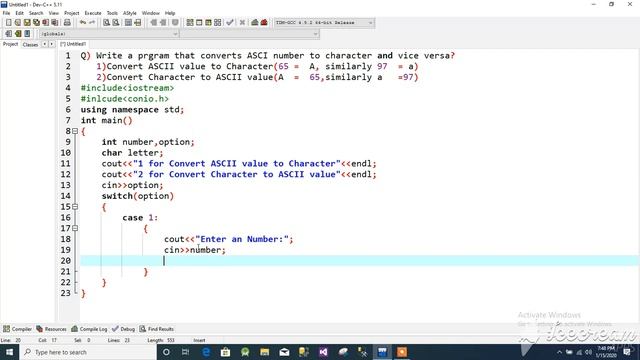Click the Insert mode status bar indicator
This screenshot has height=360, width=640.
(199, 340)
